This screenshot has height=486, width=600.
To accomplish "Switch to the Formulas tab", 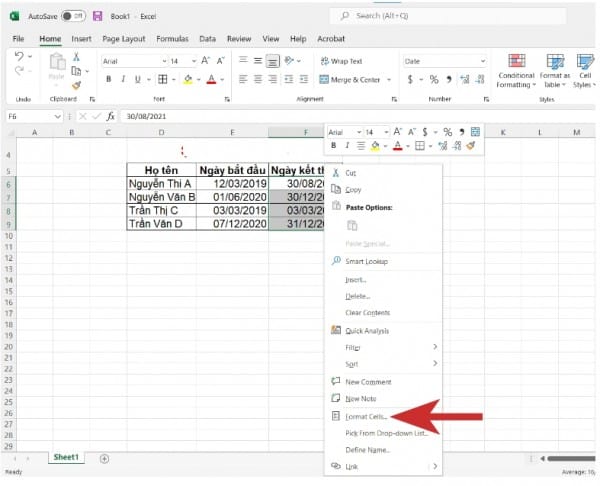I will [172, 39].
